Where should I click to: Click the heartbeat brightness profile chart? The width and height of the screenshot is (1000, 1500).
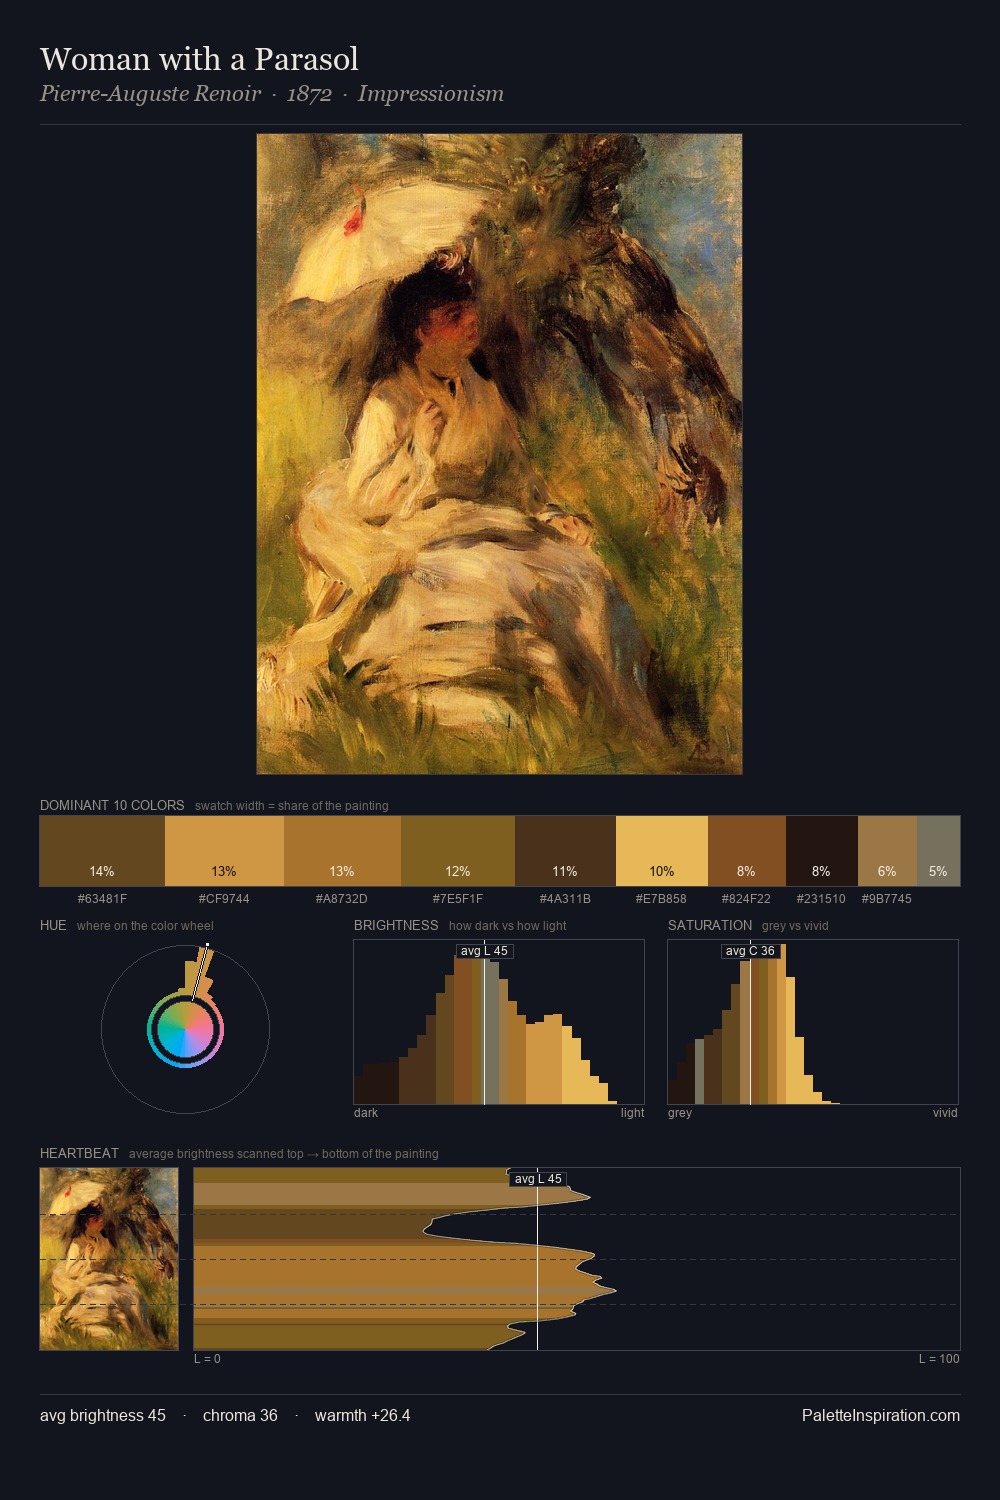pyautogui.click(x=577, y=1259)
